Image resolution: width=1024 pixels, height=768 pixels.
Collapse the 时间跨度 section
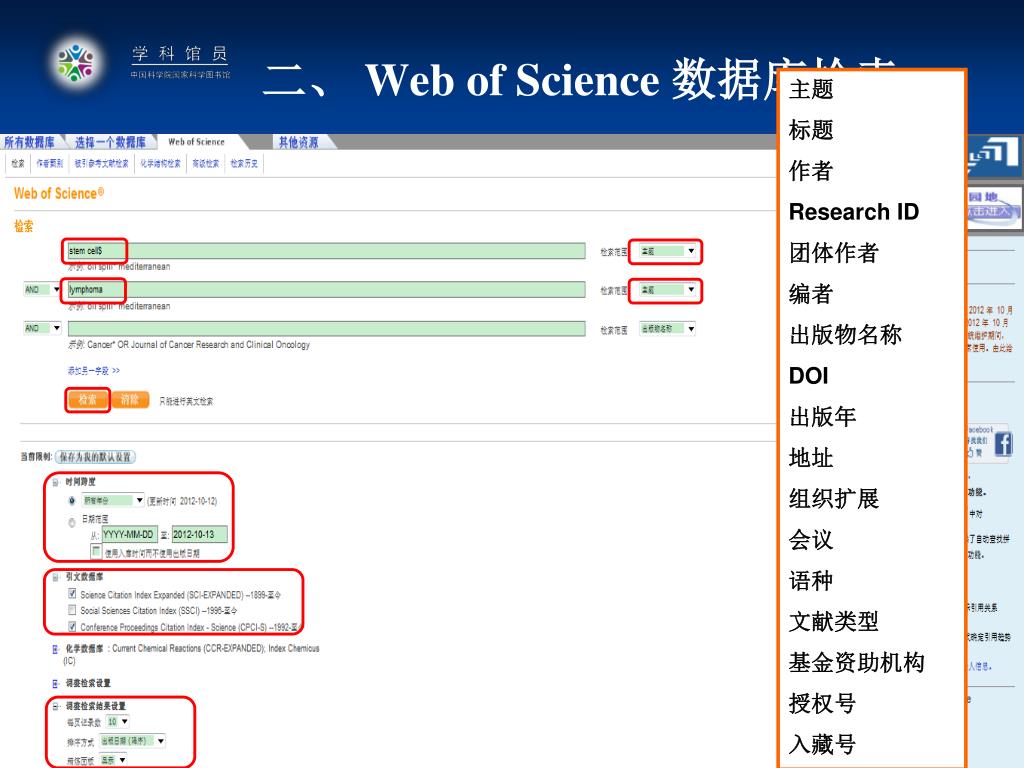pos(56,483)
